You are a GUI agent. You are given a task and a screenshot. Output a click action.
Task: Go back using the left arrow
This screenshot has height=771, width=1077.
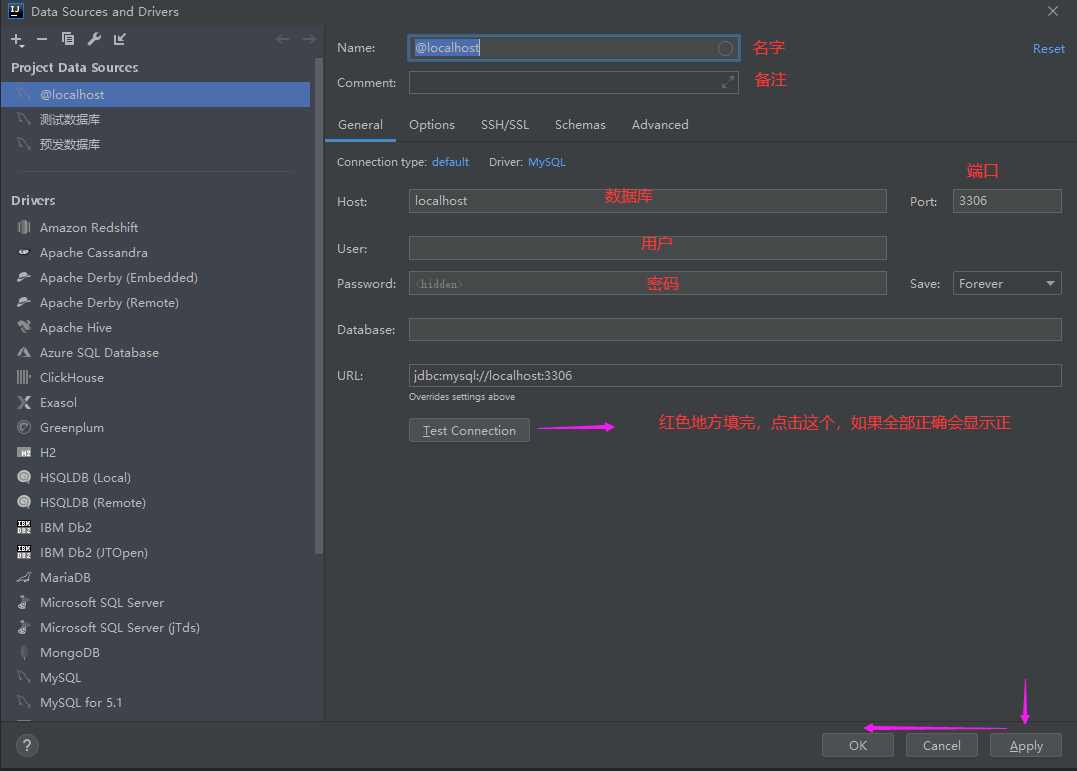tap(282, 39)
